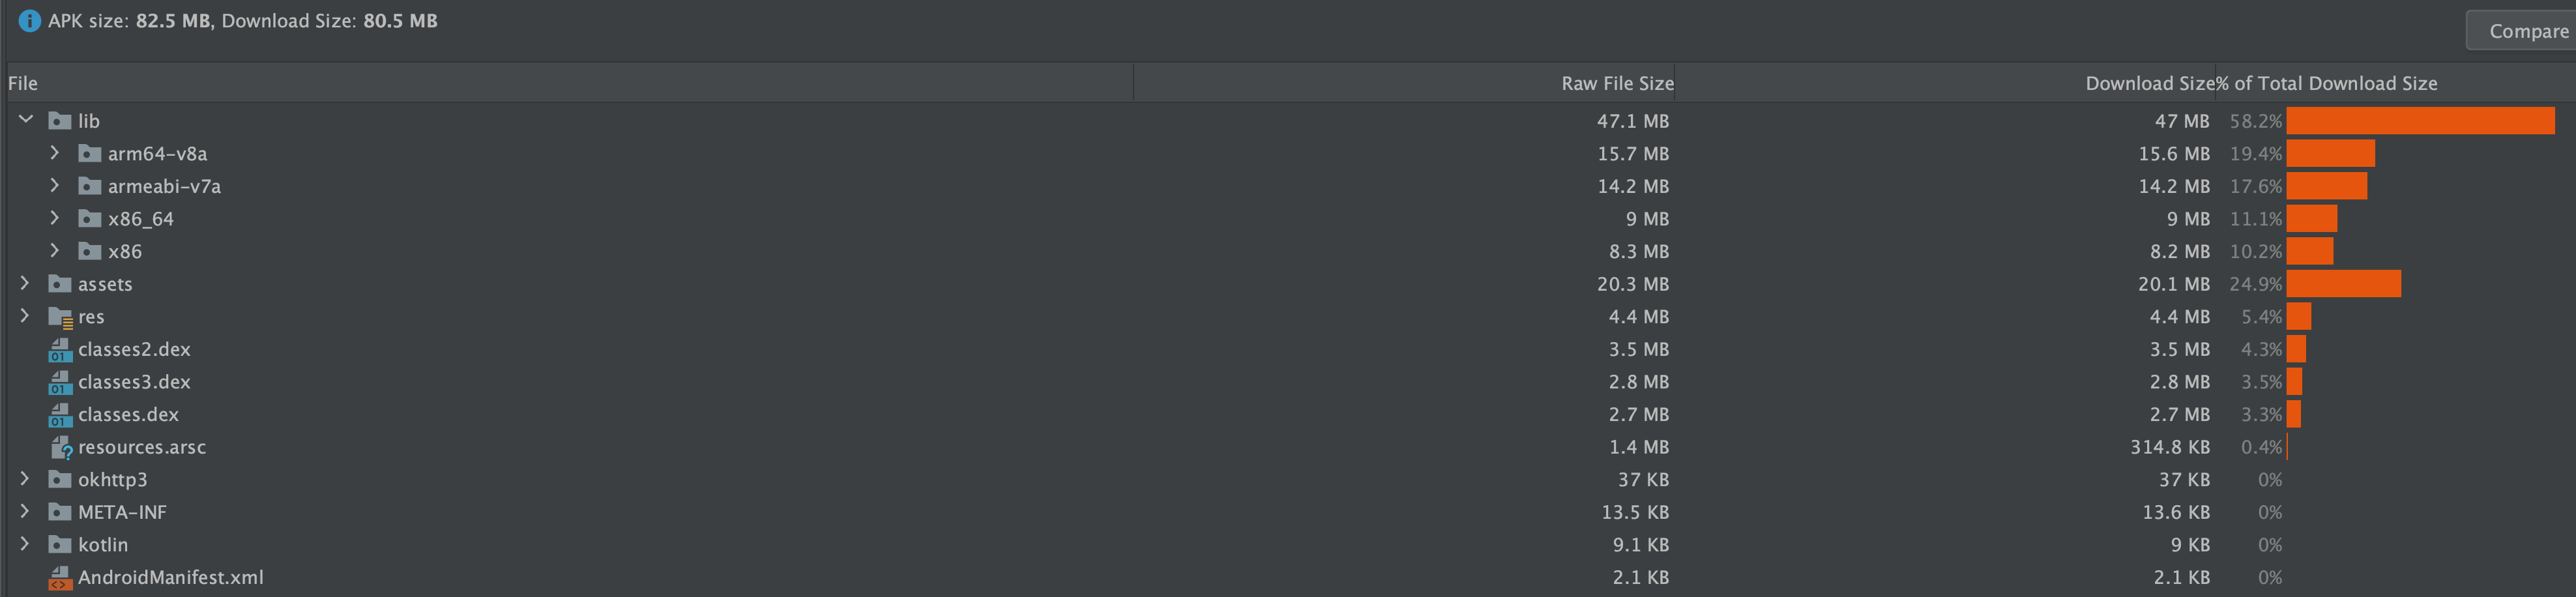The width and height of the screenshot is (2576, 597).
Task: Collapse the lib folder
Action: 26,120
